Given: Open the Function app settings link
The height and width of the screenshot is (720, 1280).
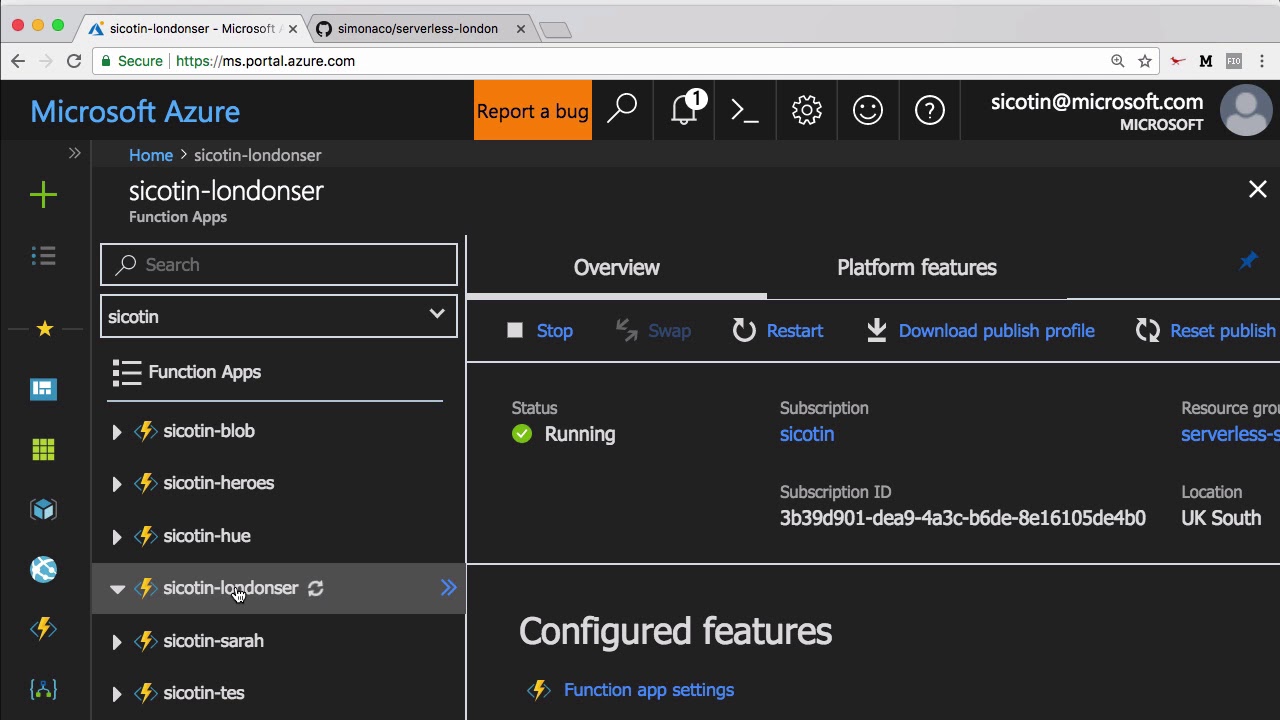Looking at the screenshot, I should 649,690.
